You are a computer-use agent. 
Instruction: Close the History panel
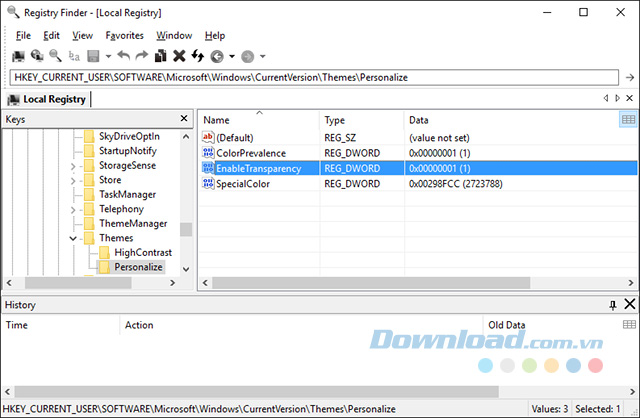click(630, 304)
